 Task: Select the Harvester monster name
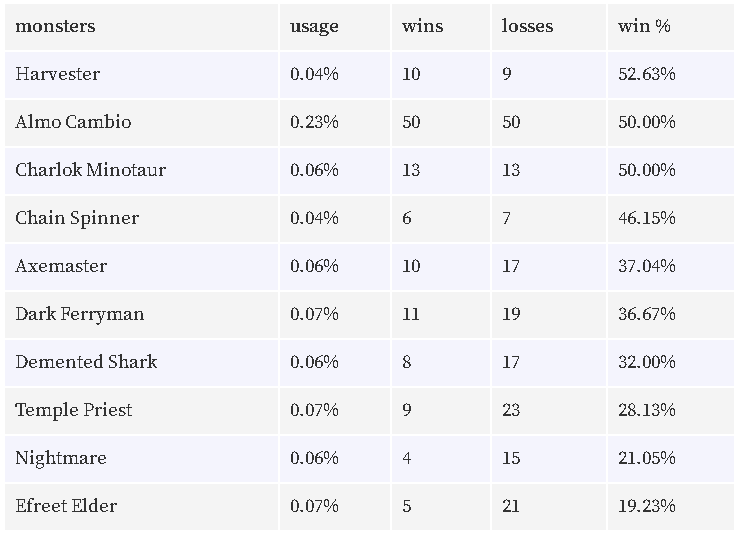pos(57,74)
